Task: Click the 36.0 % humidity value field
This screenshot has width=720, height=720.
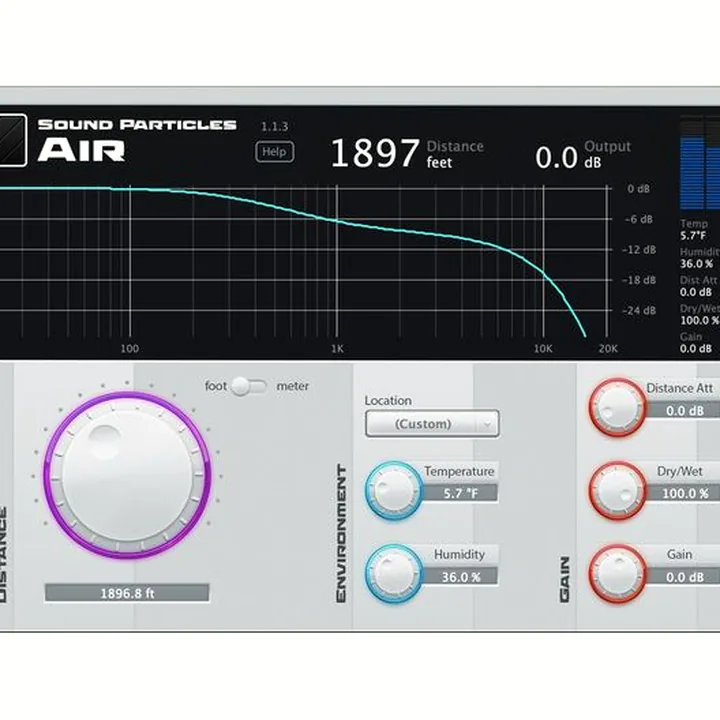Action: (x=461, y=577)
